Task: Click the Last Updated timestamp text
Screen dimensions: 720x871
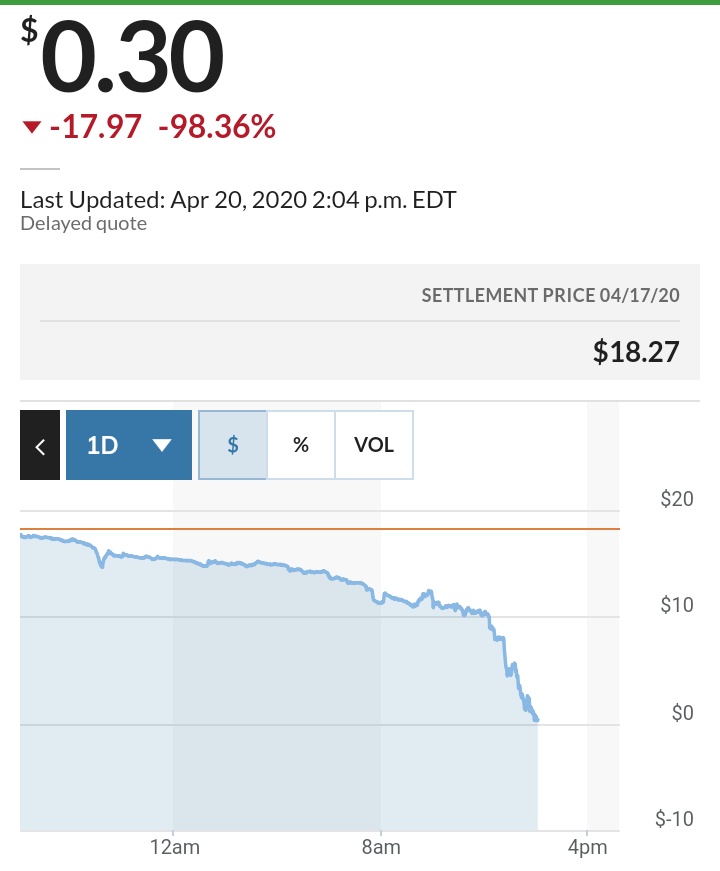Action: tap(238, 199)
